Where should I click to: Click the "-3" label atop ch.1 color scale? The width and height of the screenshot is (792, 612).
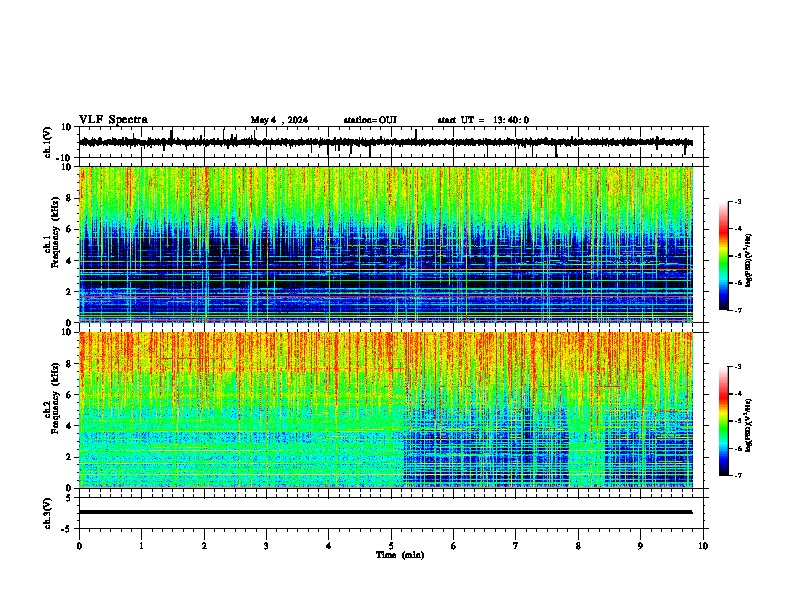click(737, 201)
